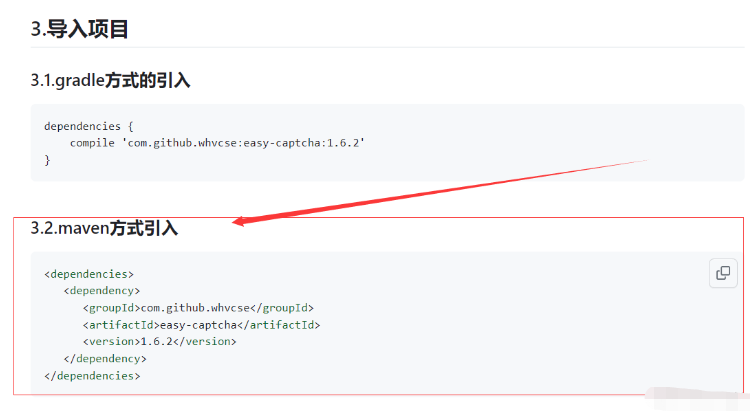Image resolution: width=754 pixels, height=412 pixels.
Task: Click the compile 'com.github.whvcse:easy-captcha:1.6.2' line
Action: pos(217,143)
